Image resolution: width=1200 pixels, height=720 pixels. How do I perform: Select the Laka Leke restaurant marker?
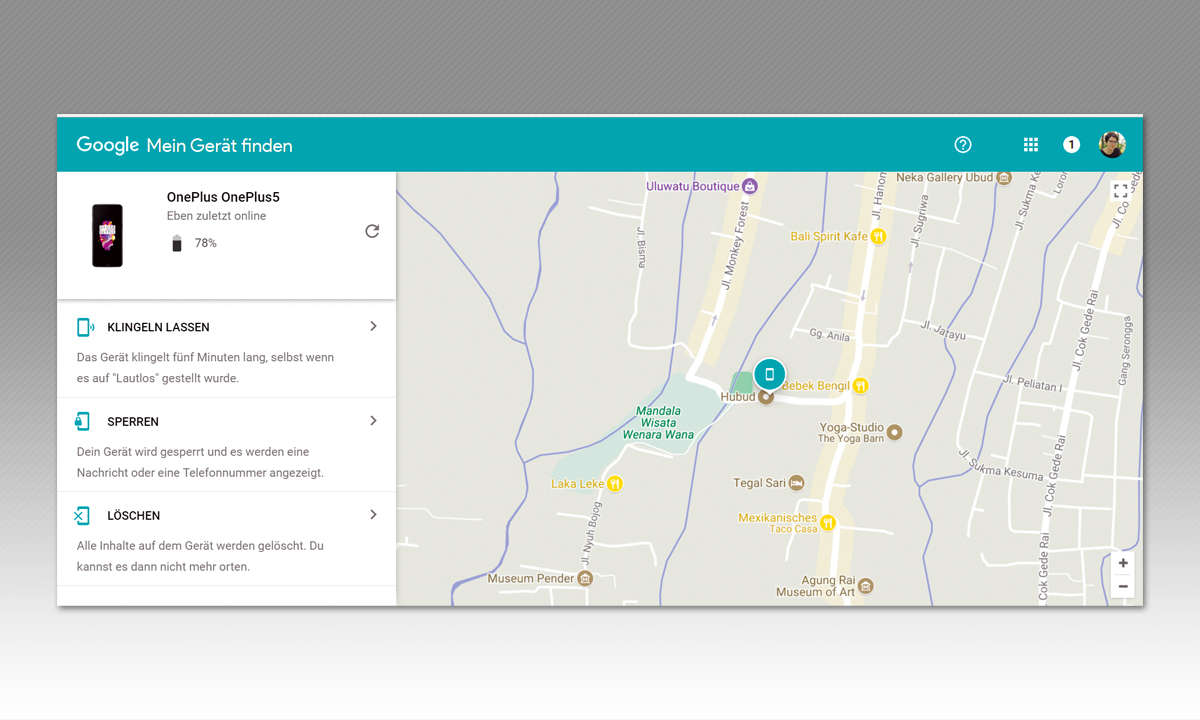(615, 484)
